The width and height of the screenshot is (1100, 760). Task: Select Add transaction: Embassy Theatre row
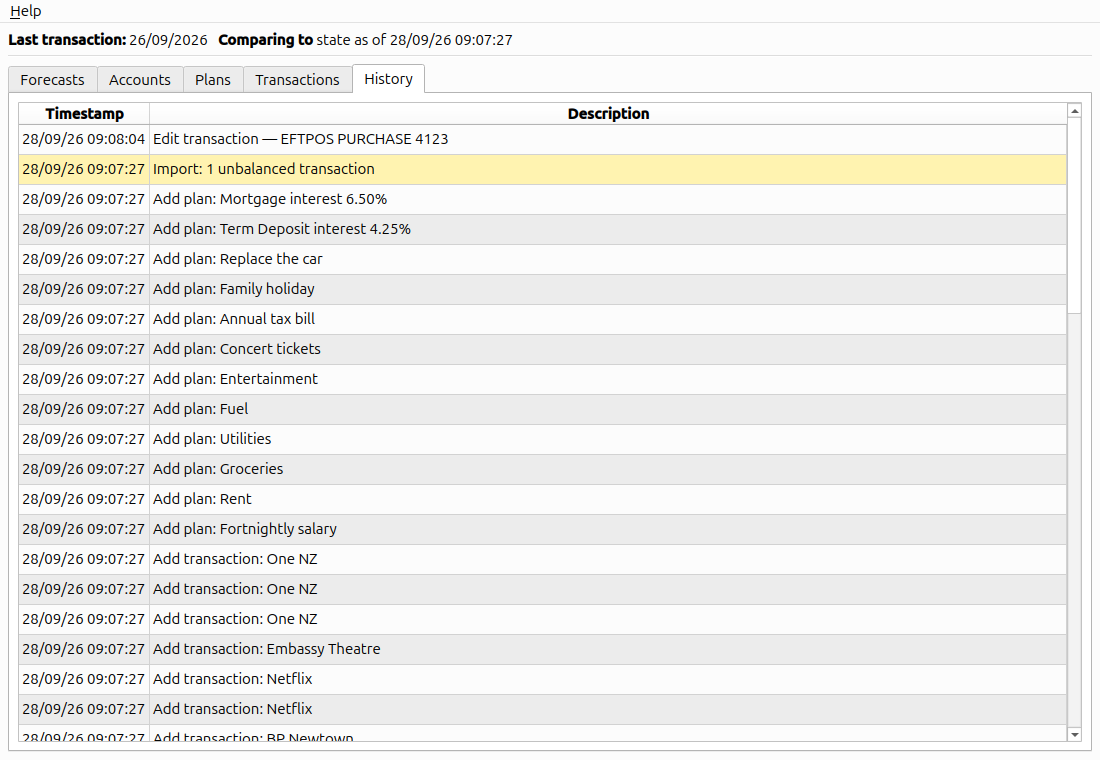pos(542,649)
